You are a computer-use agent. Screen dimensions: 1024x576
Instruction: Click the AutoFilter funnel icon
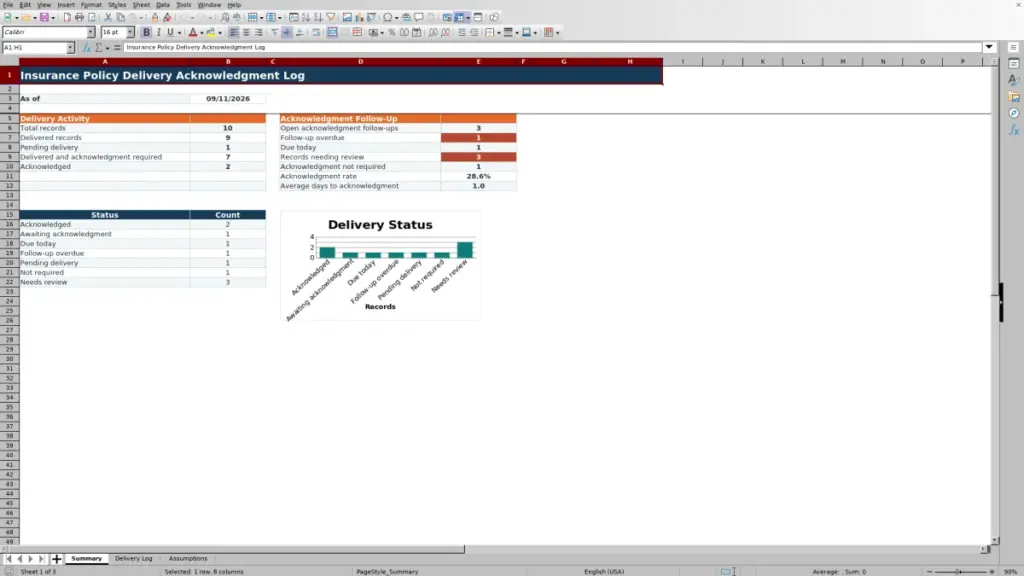click(x=331, y=18)
